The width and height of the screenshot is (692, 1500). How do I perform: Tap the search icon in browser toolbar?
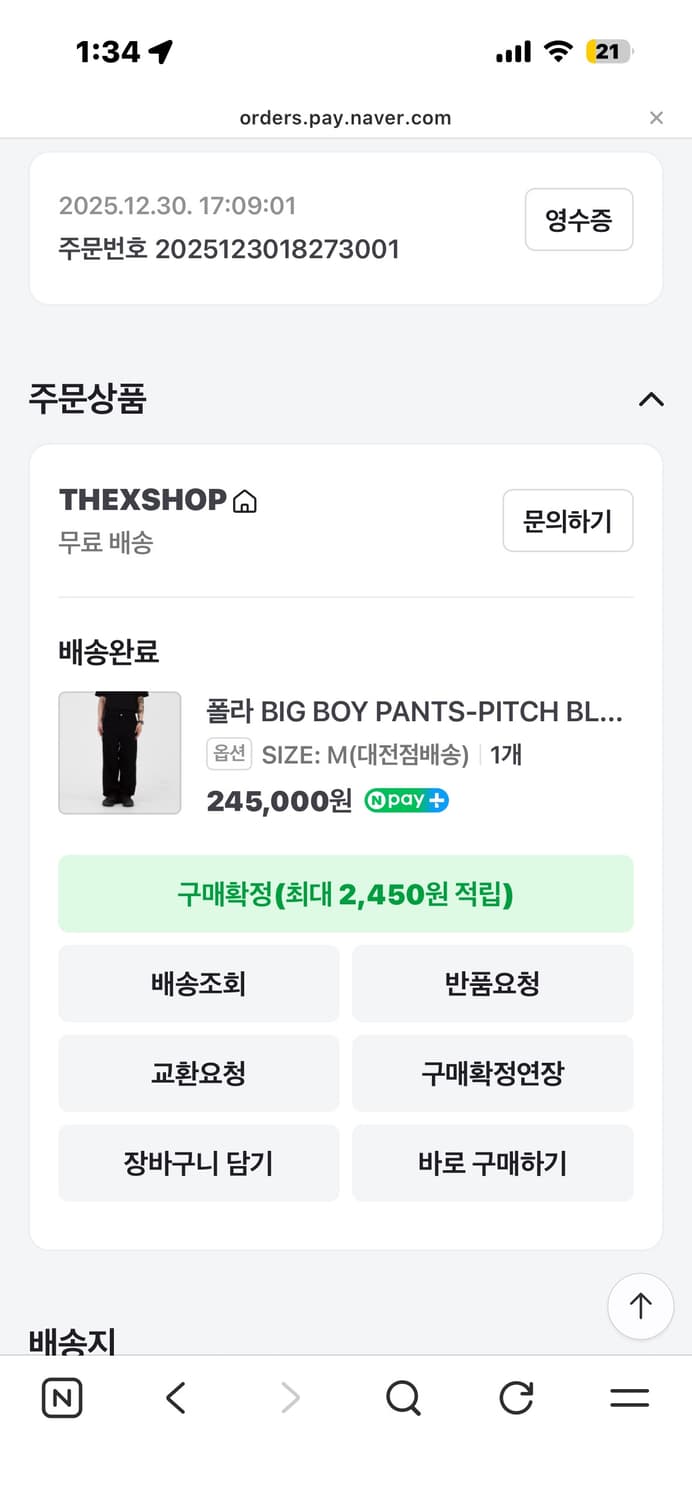(x=402, y=1398)
